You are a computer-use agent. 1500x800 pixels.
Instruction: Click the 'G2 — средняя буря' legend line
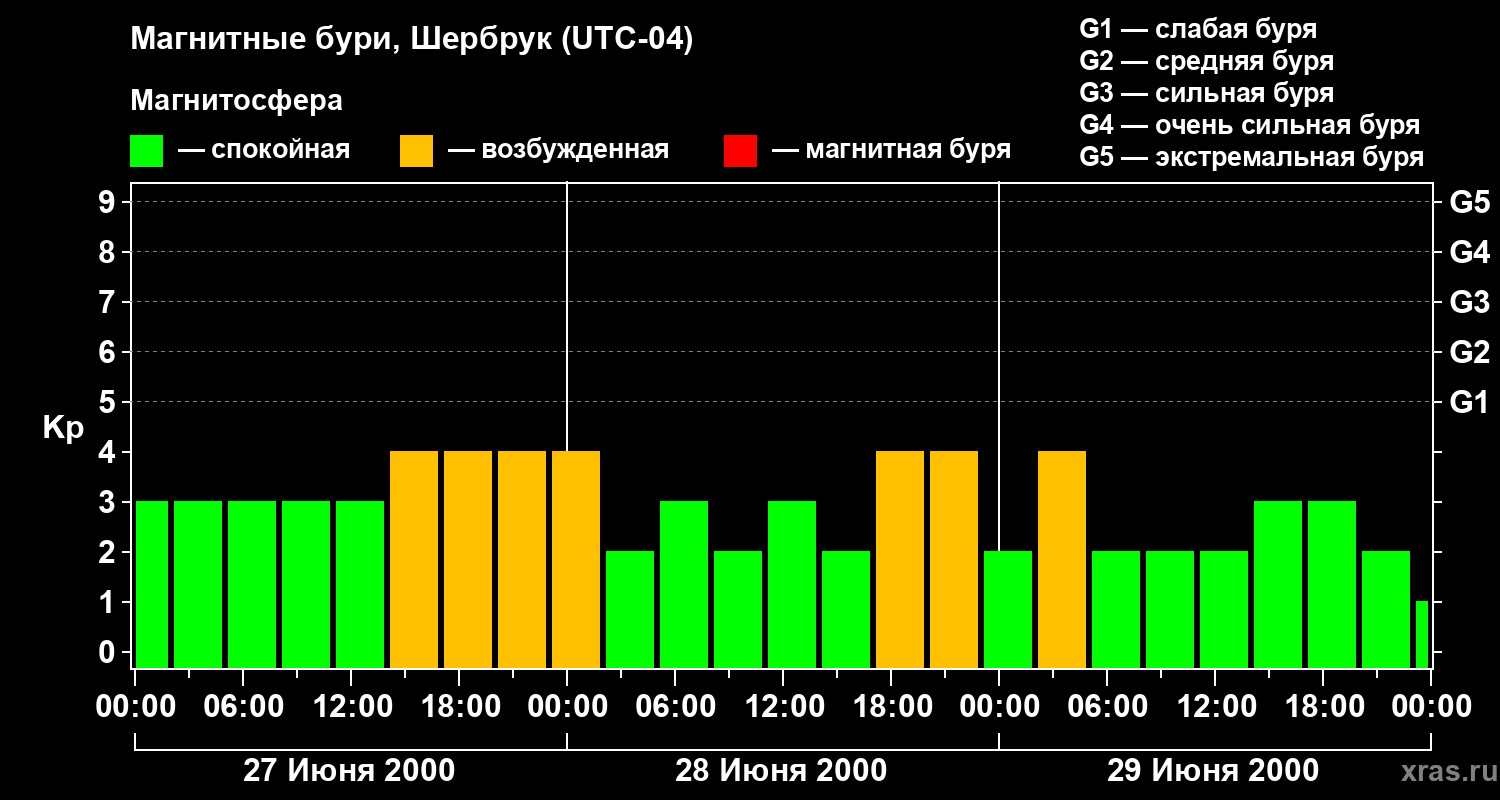1206,61
